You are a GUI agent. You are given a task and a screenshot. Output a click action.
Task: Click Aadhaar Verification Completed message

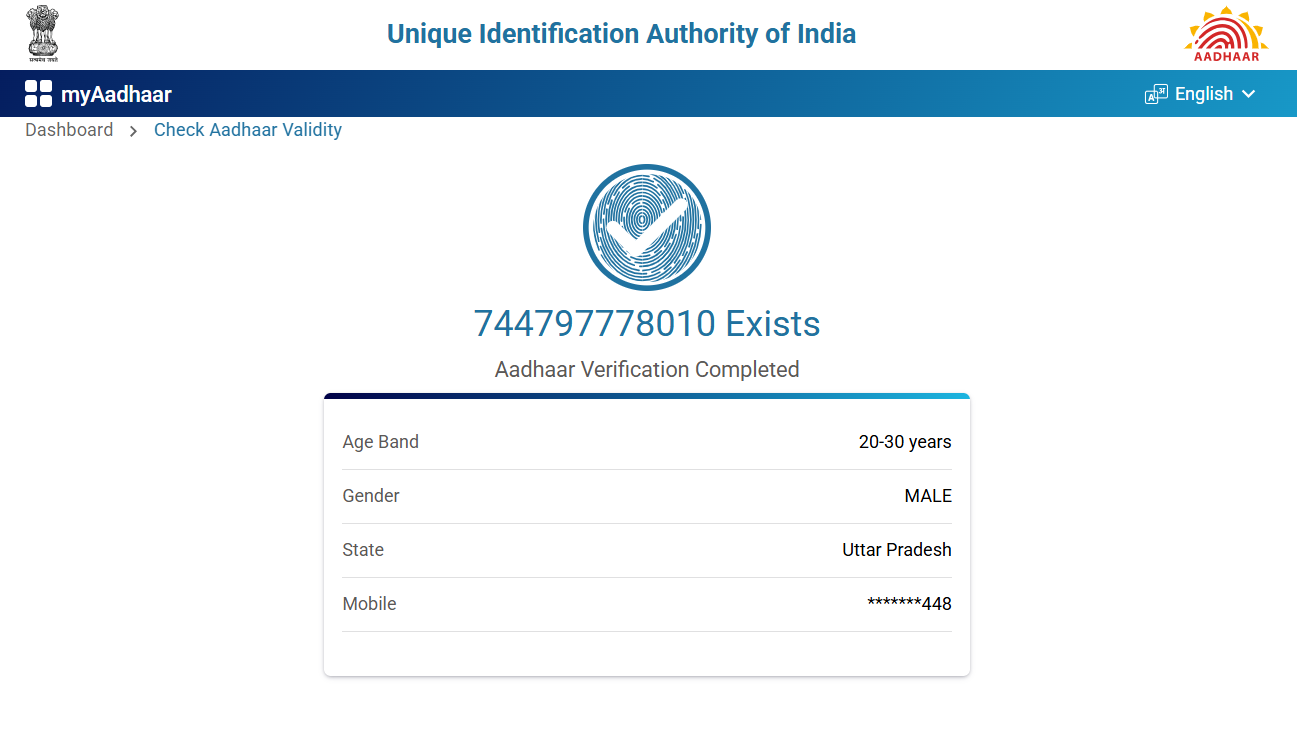(x=647, y=370)
